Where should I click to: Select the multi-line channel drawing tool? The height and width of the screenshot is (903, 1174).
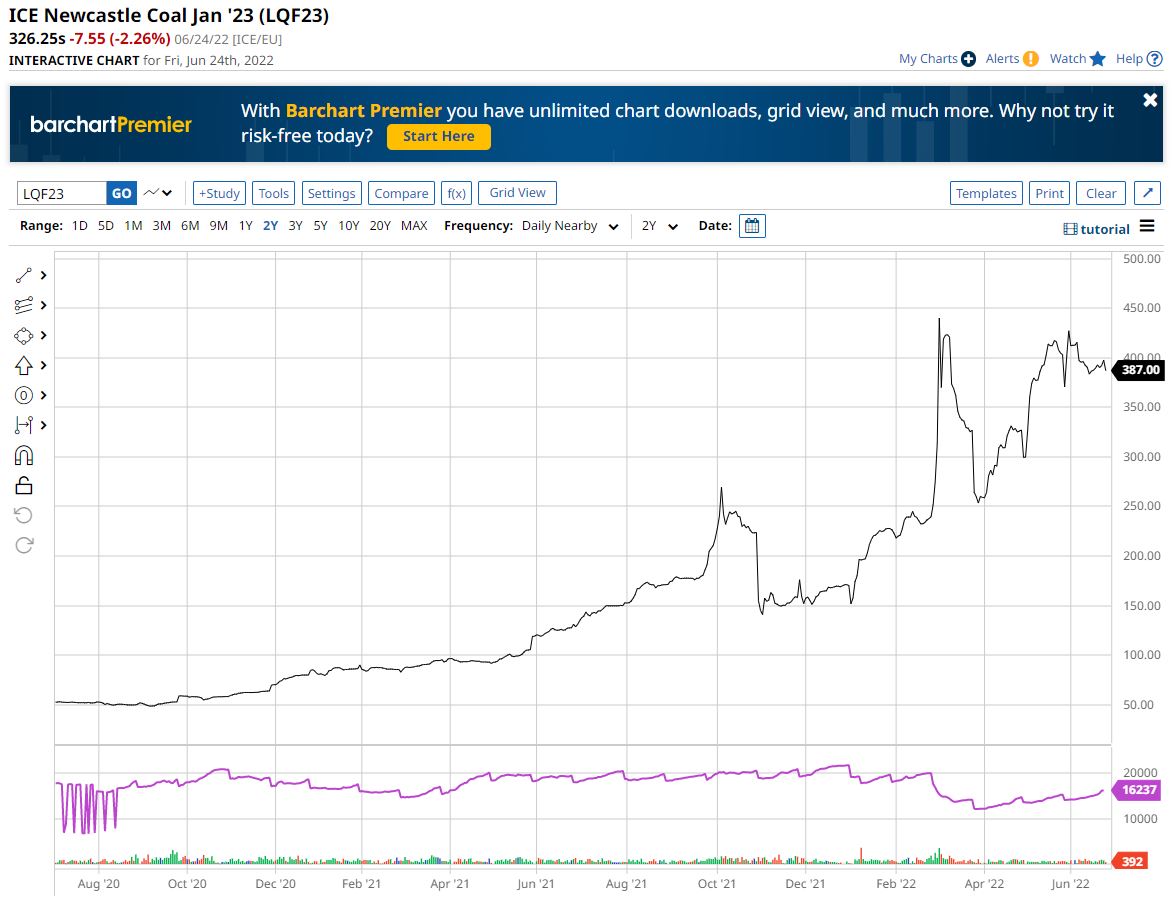click(x=24, y=305)
